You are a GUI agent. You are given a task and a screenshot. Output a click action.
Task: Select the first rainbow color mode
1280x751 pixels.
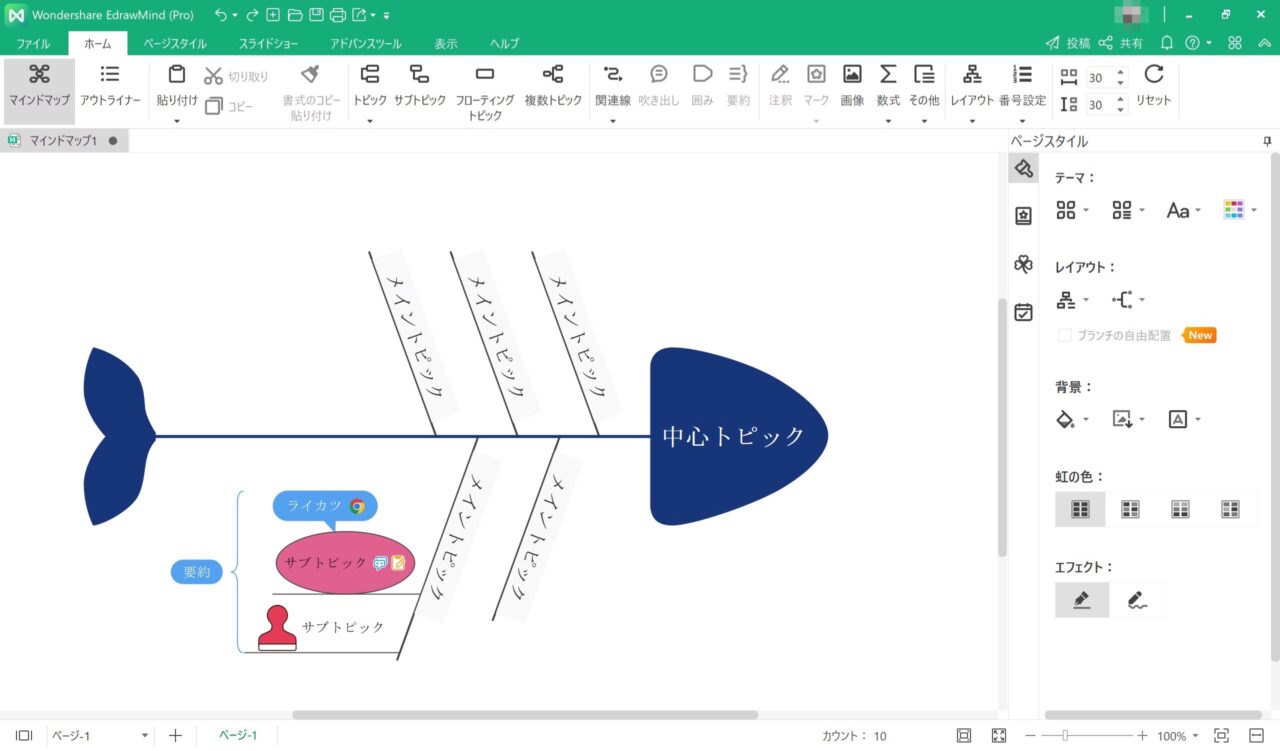(x=1080, y=509)
